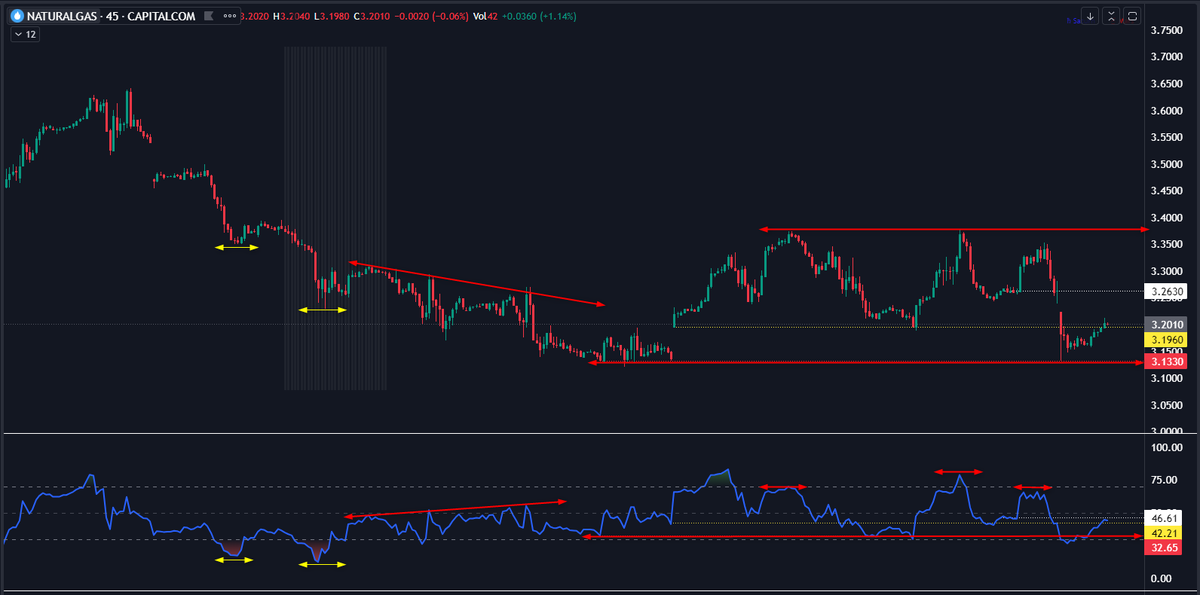Expand the collapsed indicators legend showing 12
This screenshot has width=1200, height=595.
point(25,34)
